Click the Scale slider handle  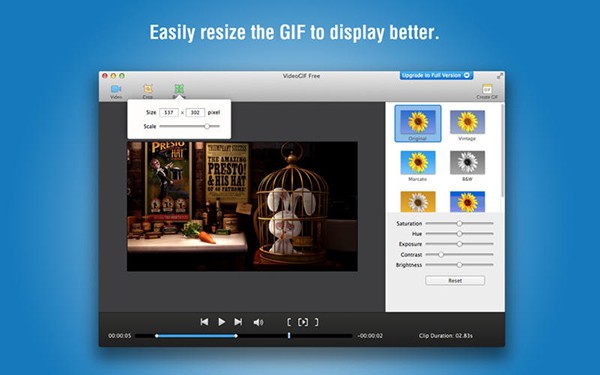(207, 126)
